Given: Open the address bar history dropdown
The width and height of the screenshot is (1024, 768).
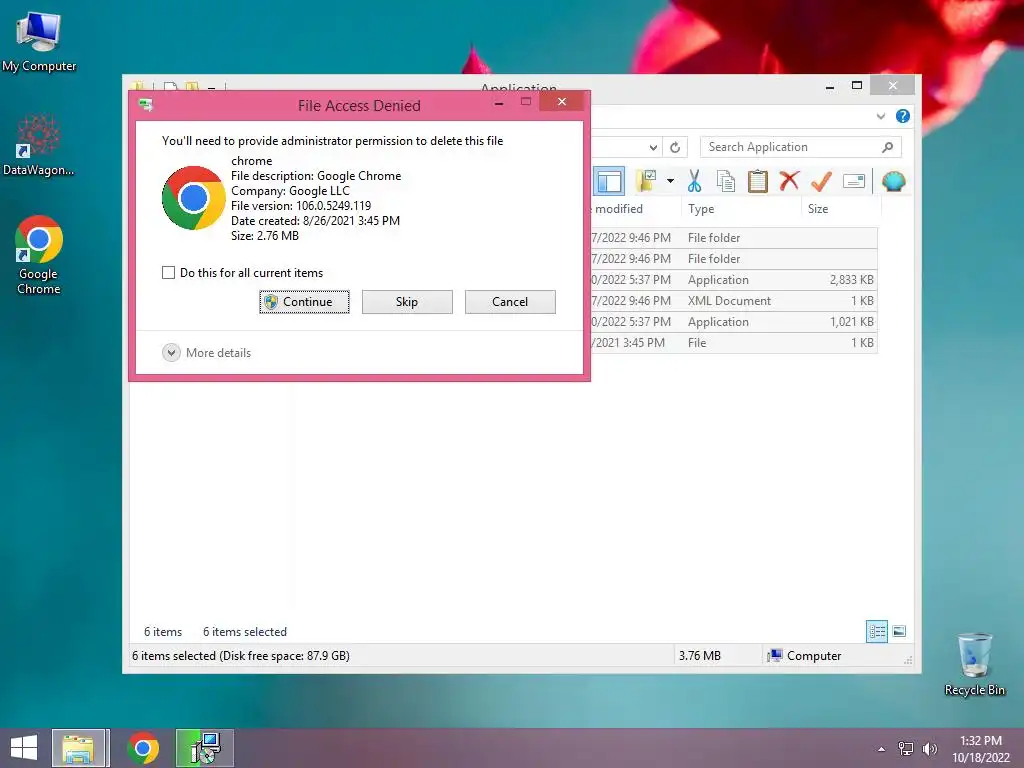Looking at the screenshot, I should pyautogui.click(x=652, y=148).
